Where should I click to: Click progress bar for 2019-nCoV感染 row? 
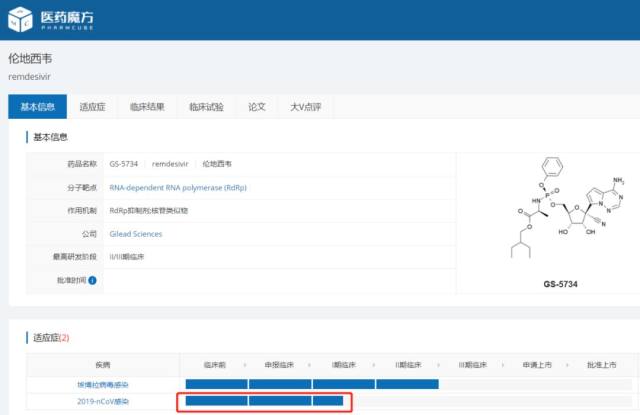point(264,401)
